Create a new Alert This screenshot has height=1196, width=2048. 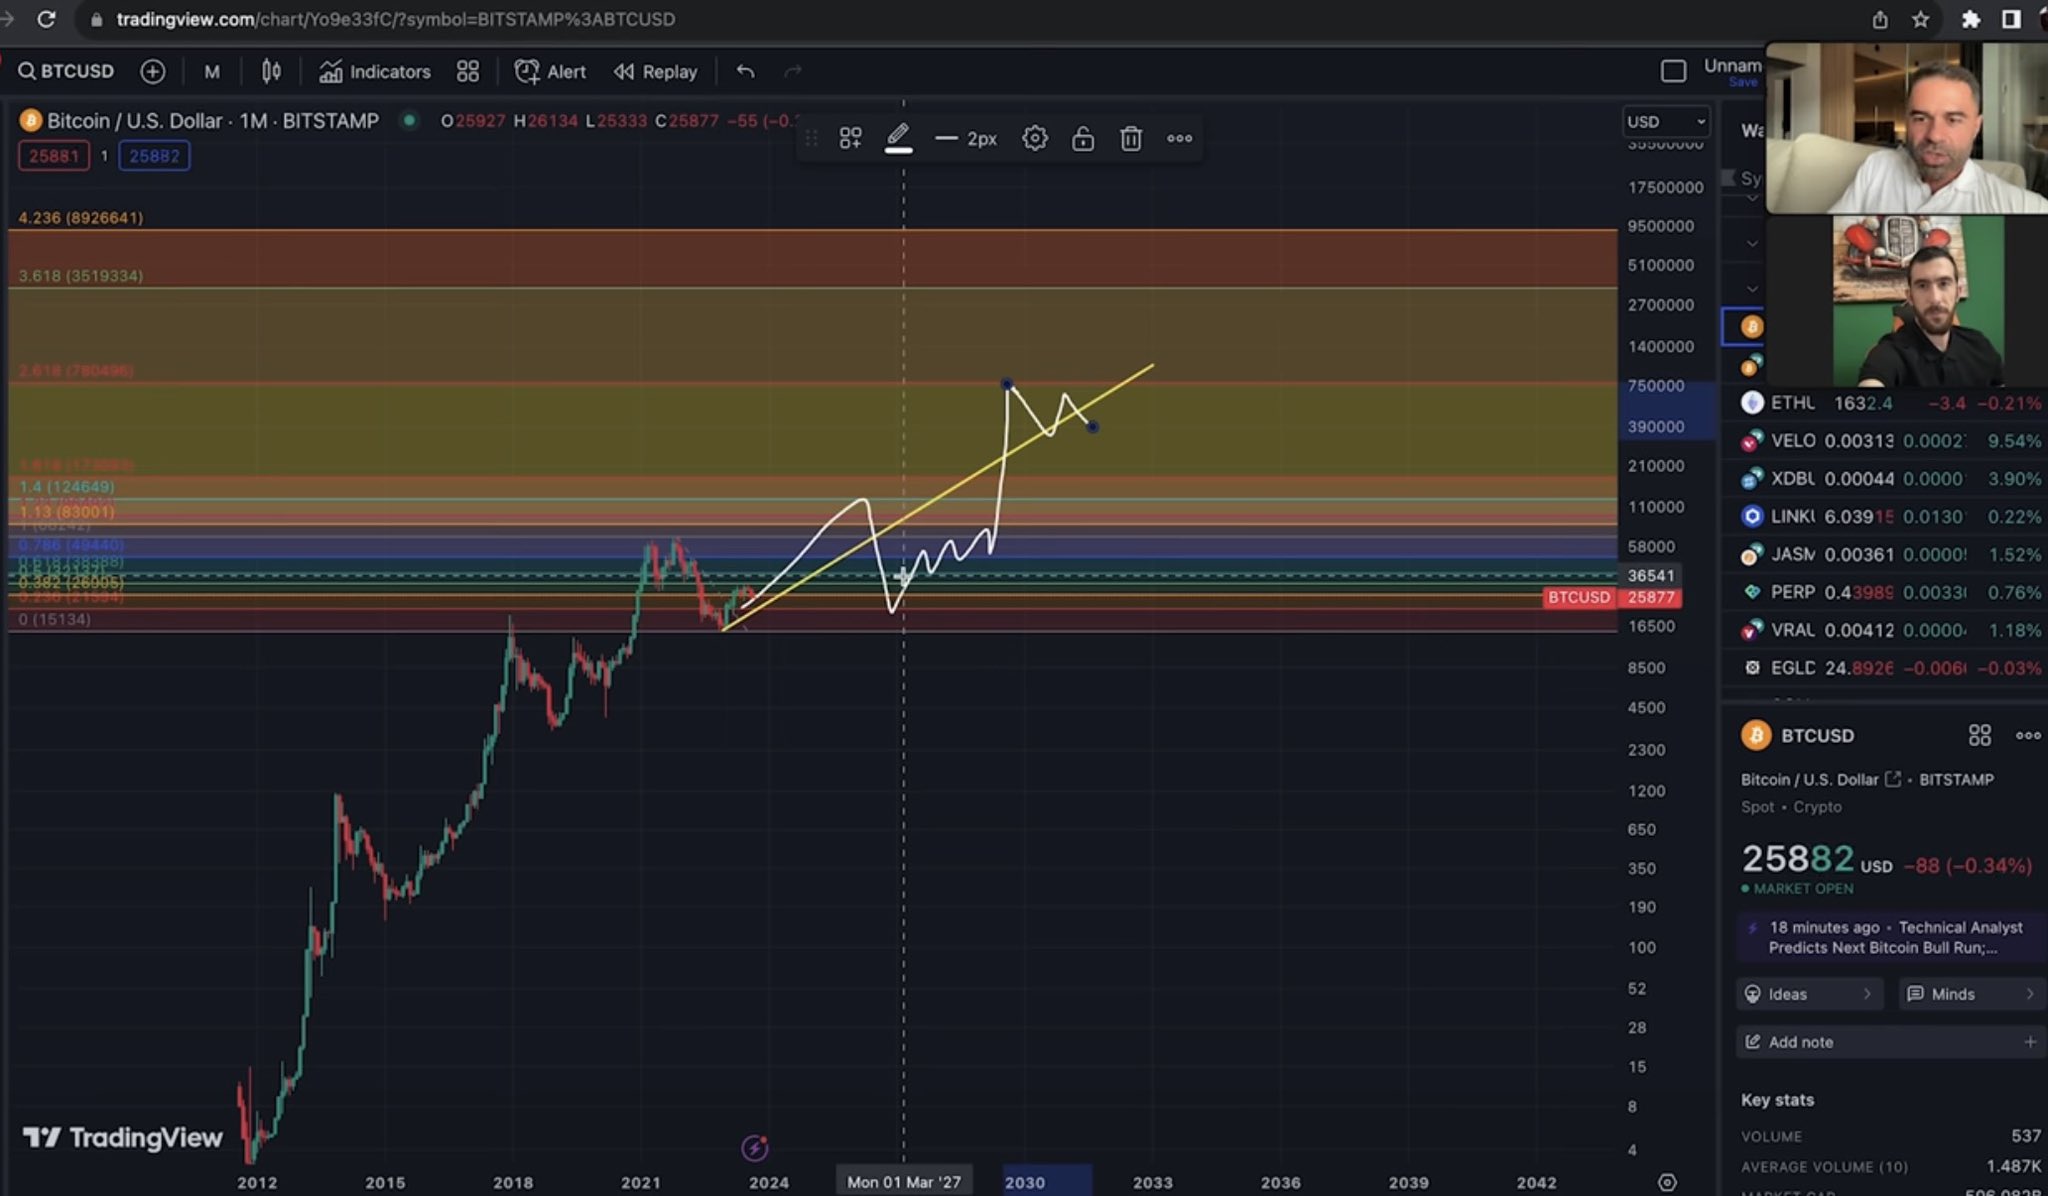pos(550,71)
